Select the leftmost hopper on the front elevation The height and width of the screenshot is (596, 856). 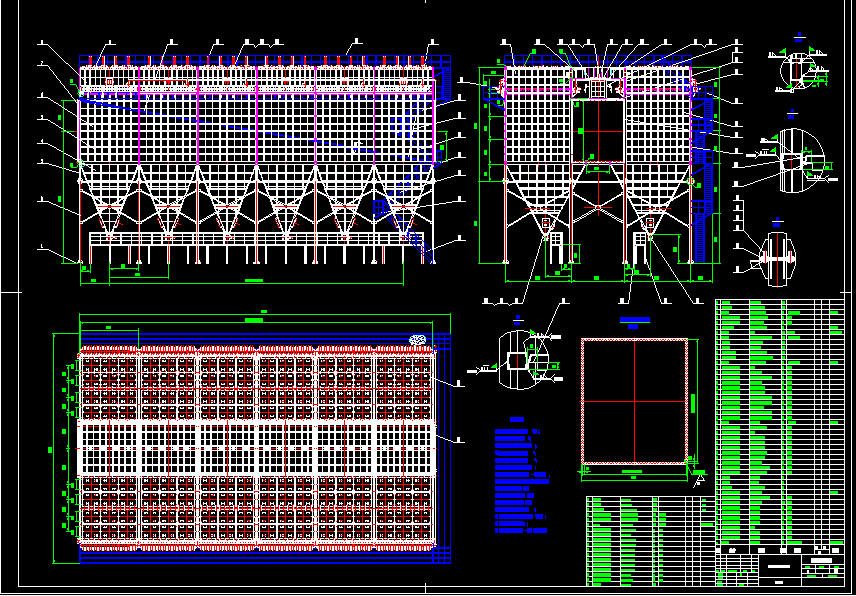[110, 201]
